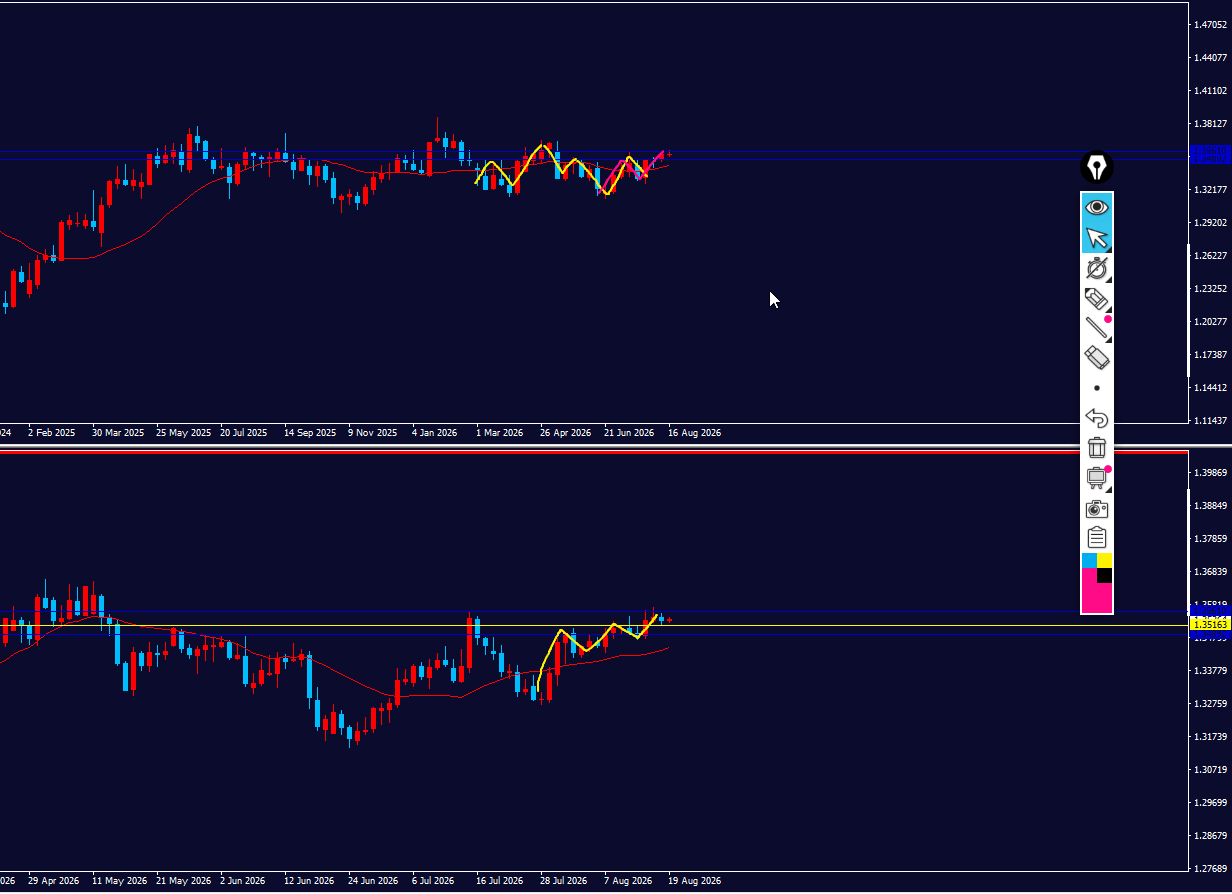Pick the yellow color swatch

click(1105, 561)
